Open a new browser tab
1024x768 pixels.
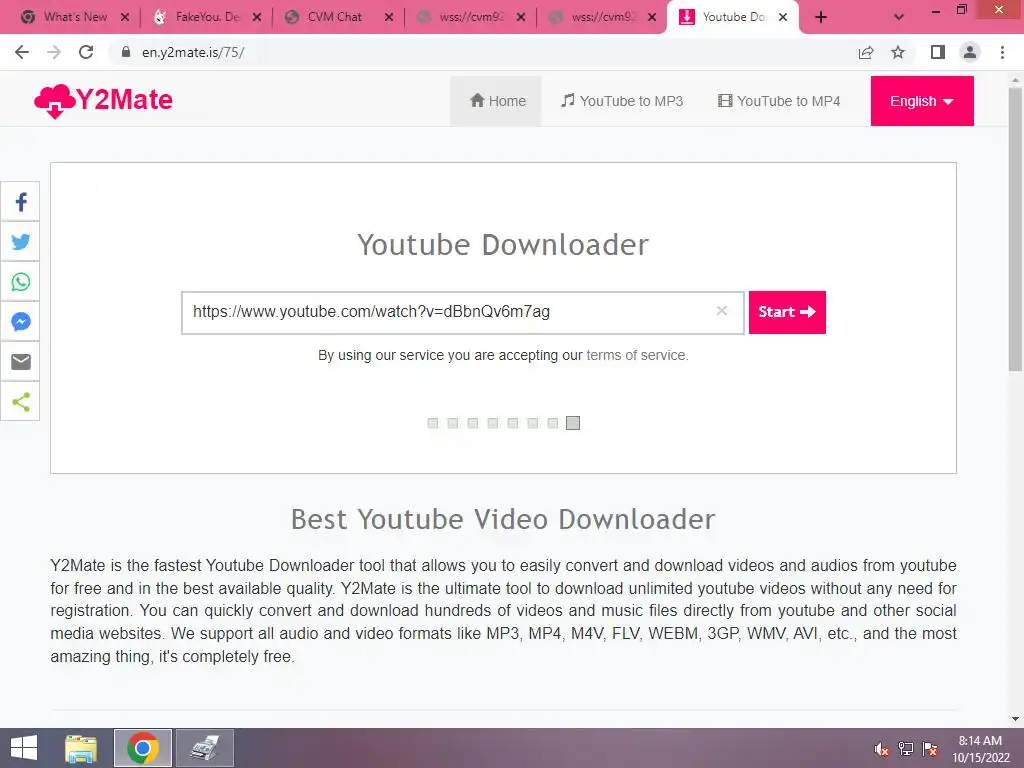click(x=821, y=18)
